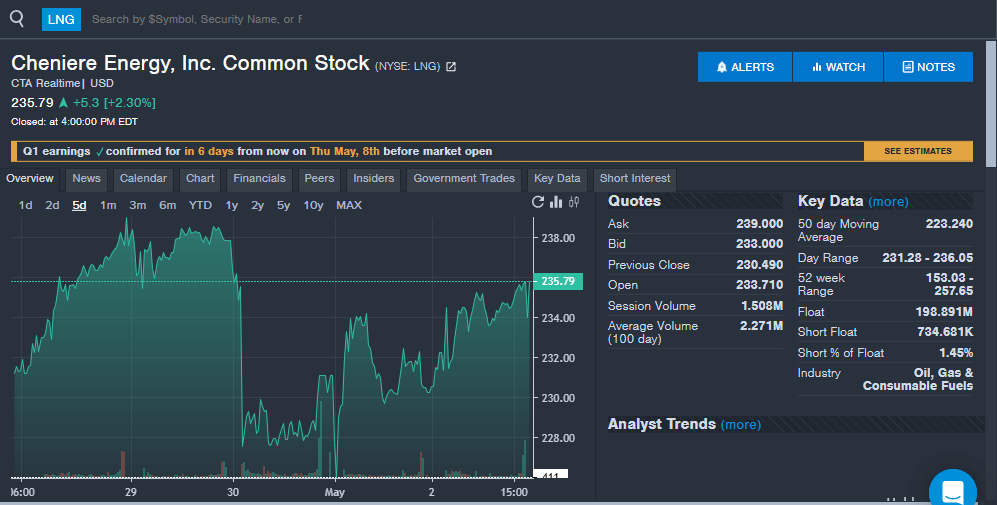This screenshot has width=997, height=505.
Task: Click the Float value 198.891M
Action: 944,312
